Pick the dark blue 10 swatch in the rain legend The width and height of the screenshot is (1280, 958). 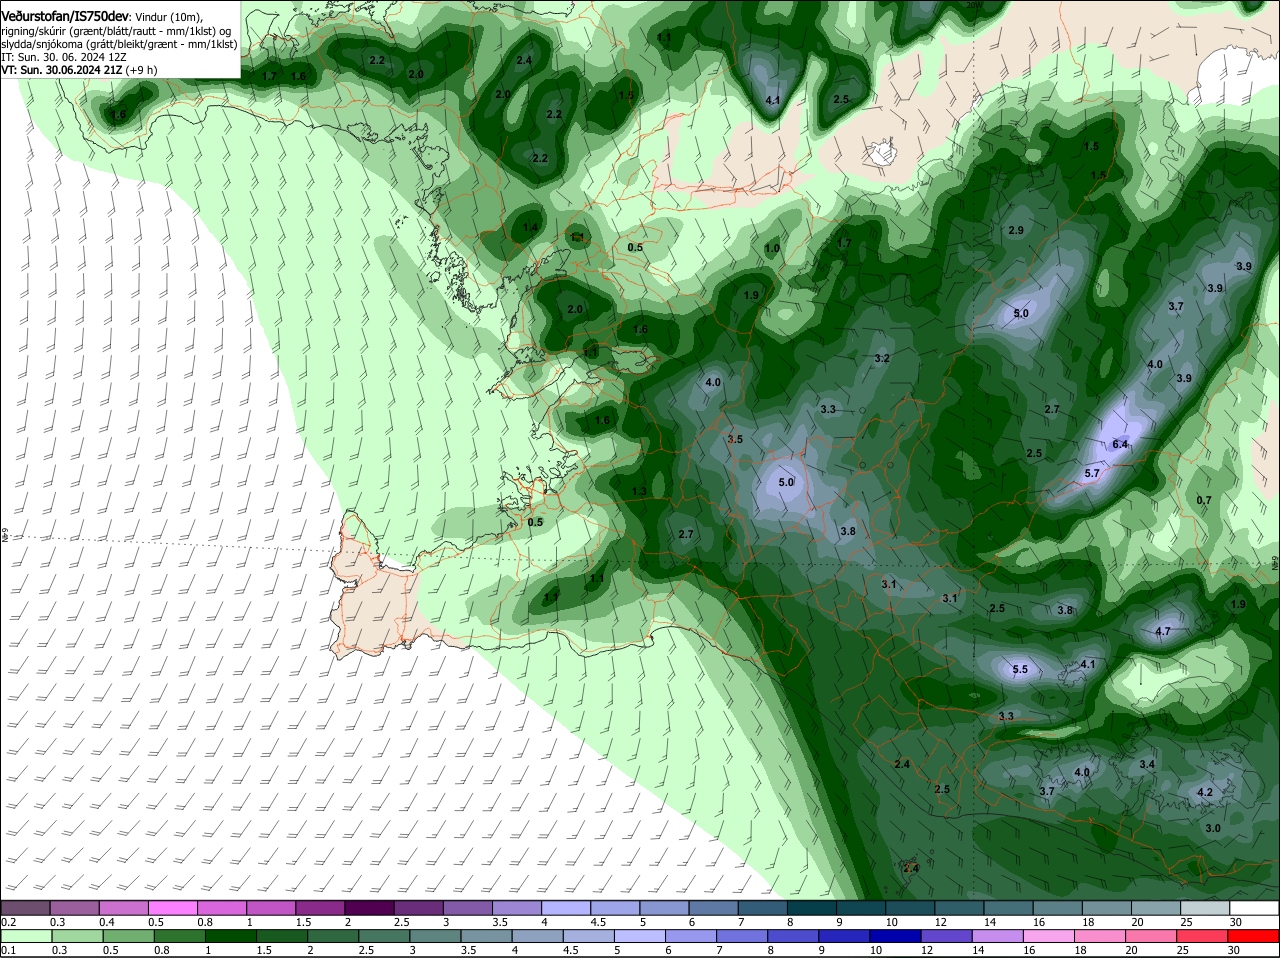897,937
